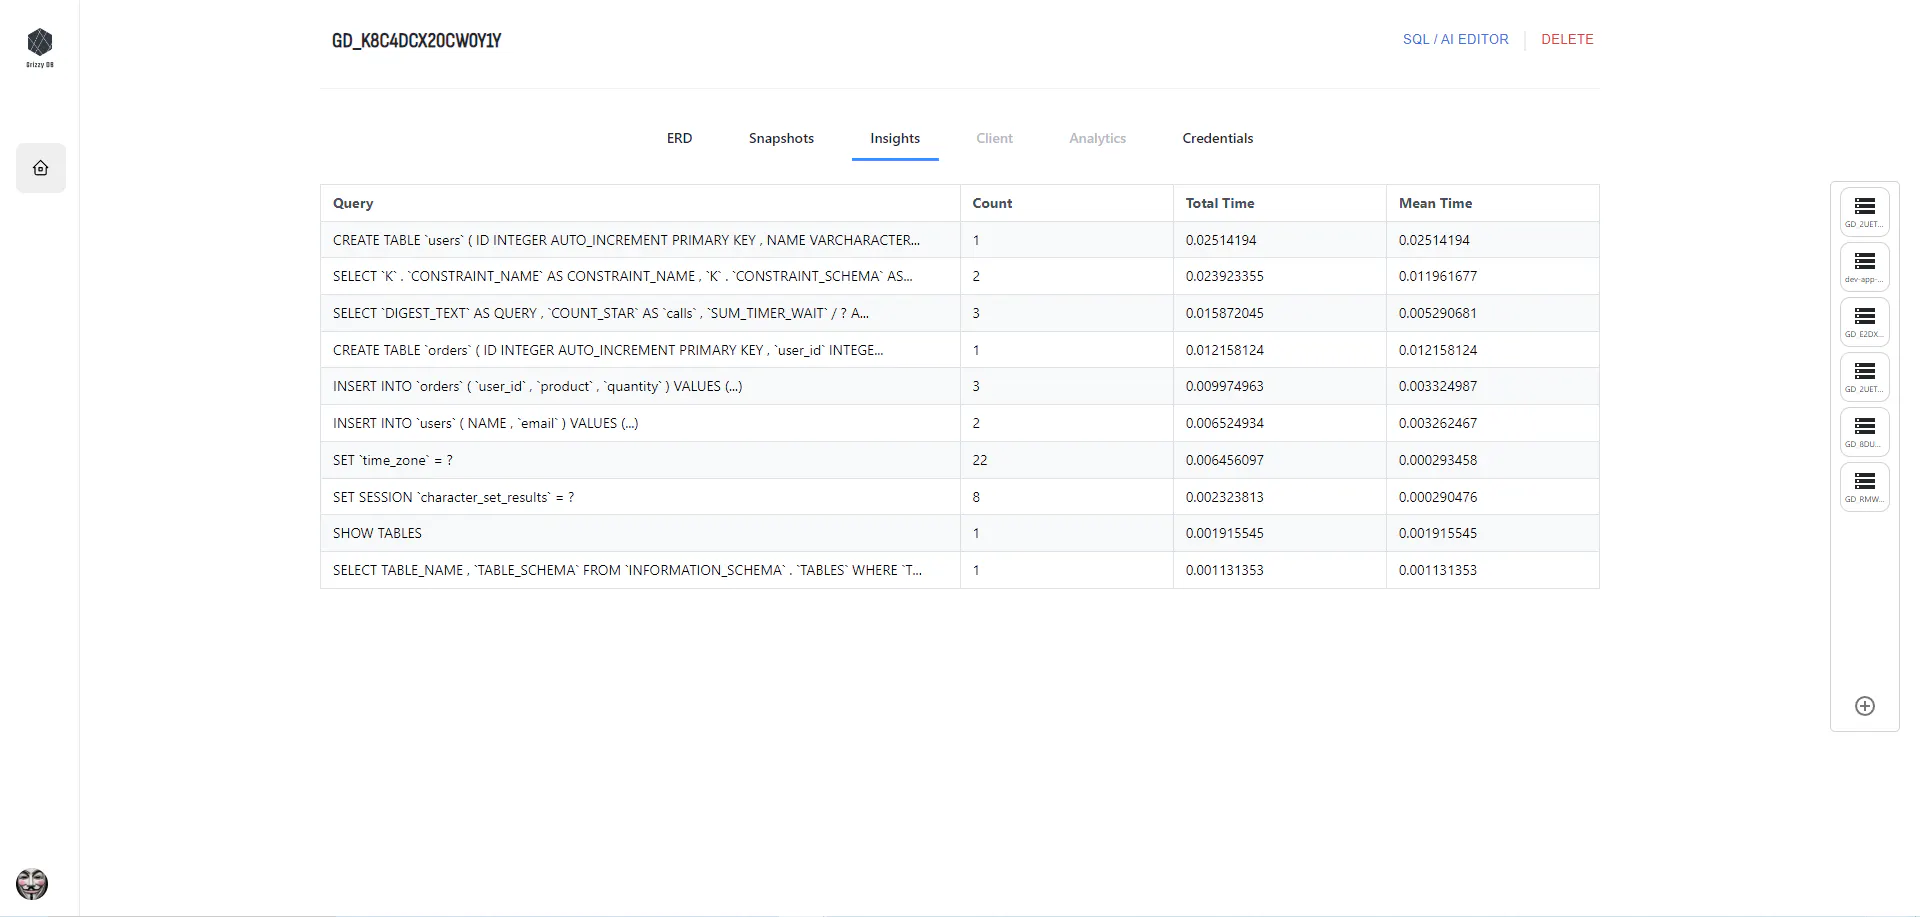
Task: Select the INSERT INTO `orders` query row
Action: (x=960, y=386)
